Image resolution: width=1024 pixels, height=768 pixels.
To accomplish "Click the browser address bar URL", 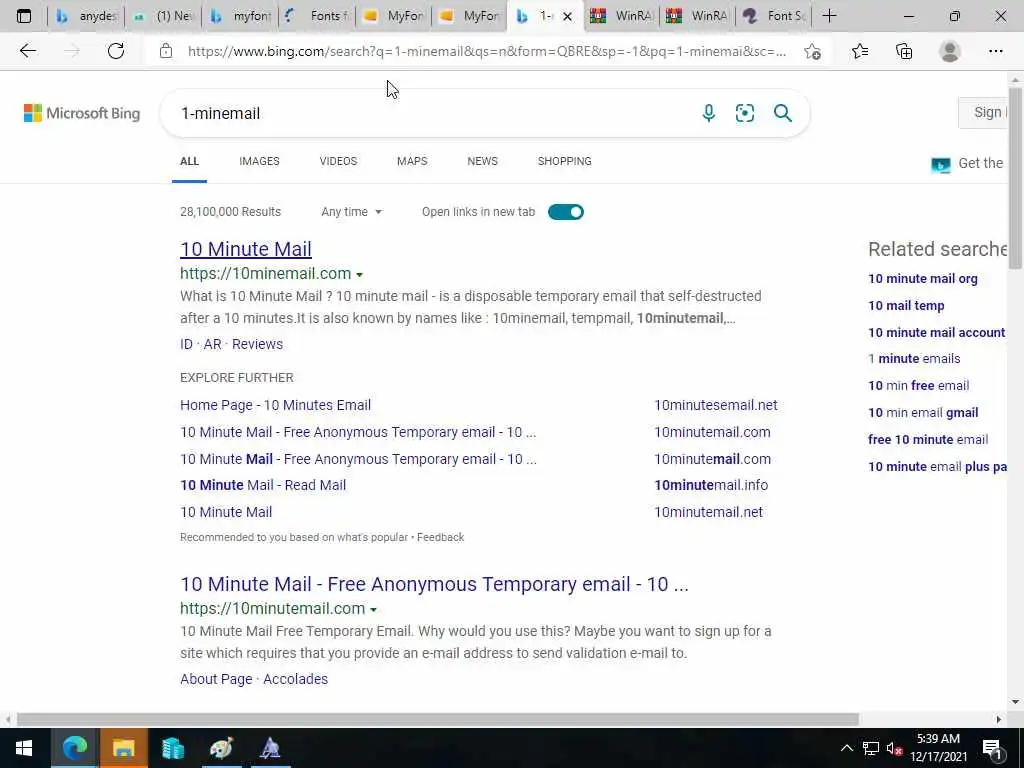I will (x=487, y=51).
